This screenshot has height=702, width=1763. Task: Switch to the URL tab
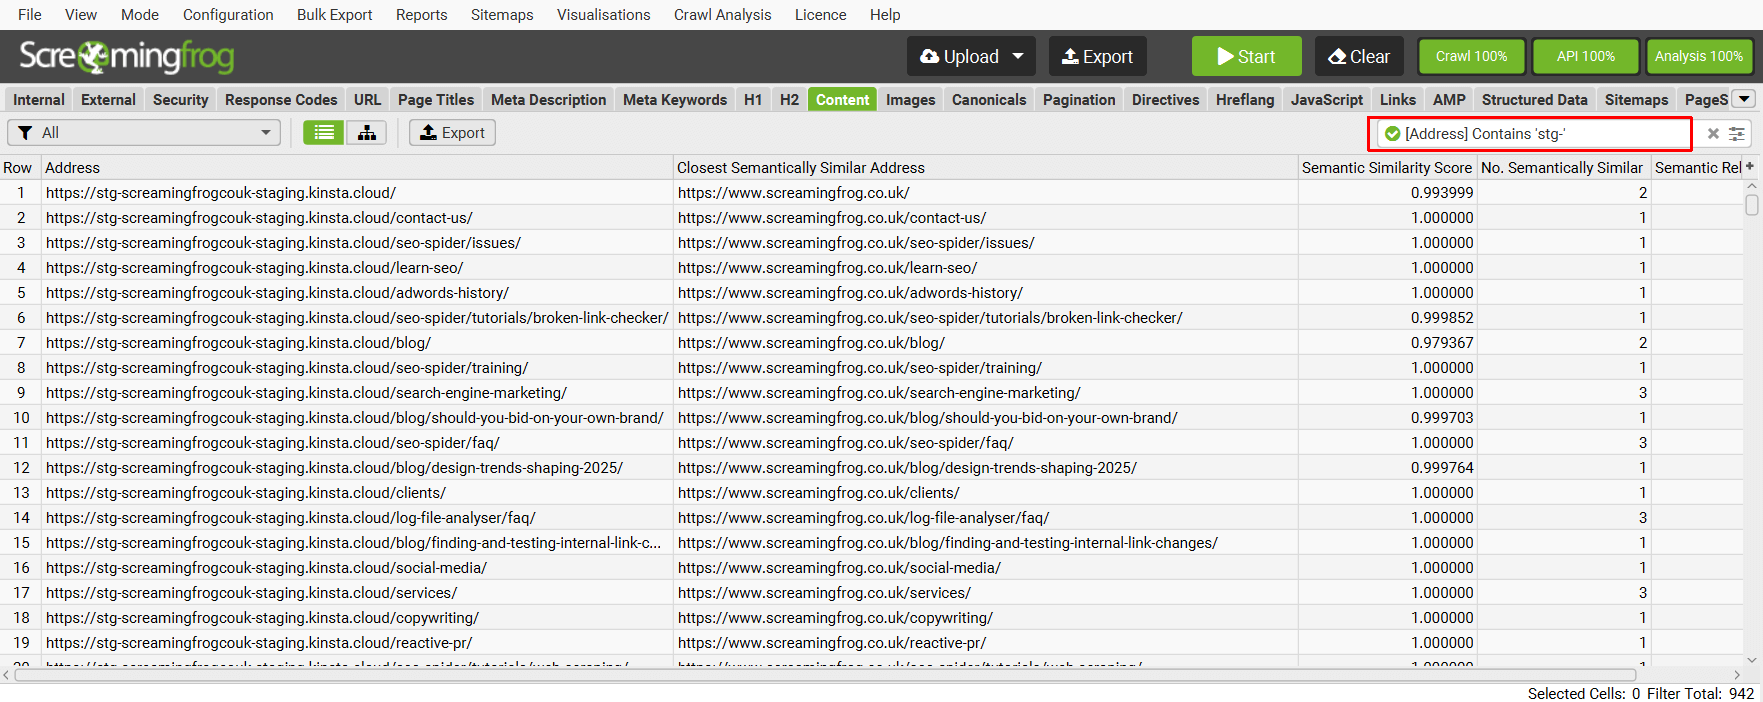(367, 99)
